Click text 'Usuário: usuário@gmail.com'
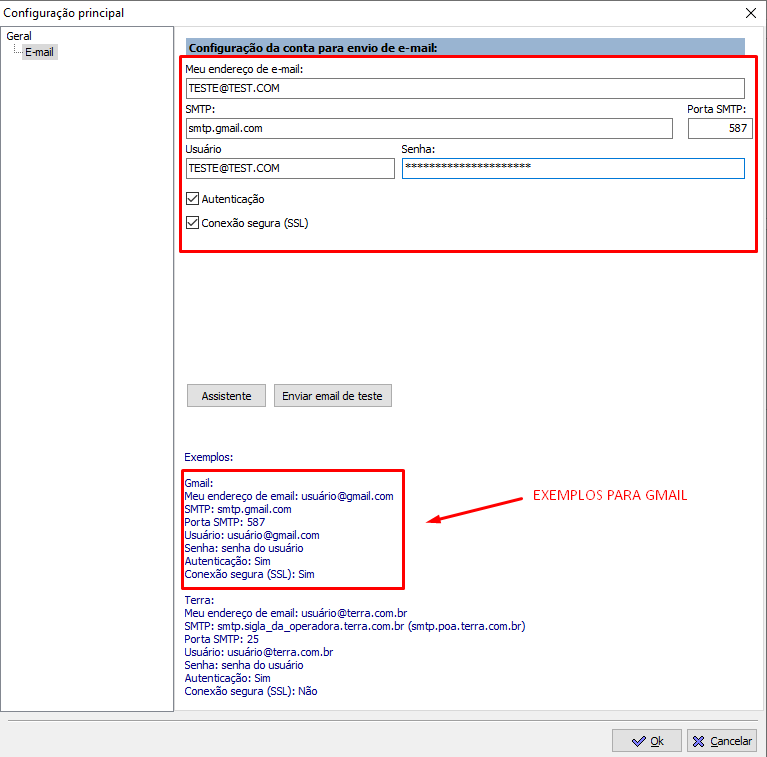767x757 pixels. click(252, 535)
